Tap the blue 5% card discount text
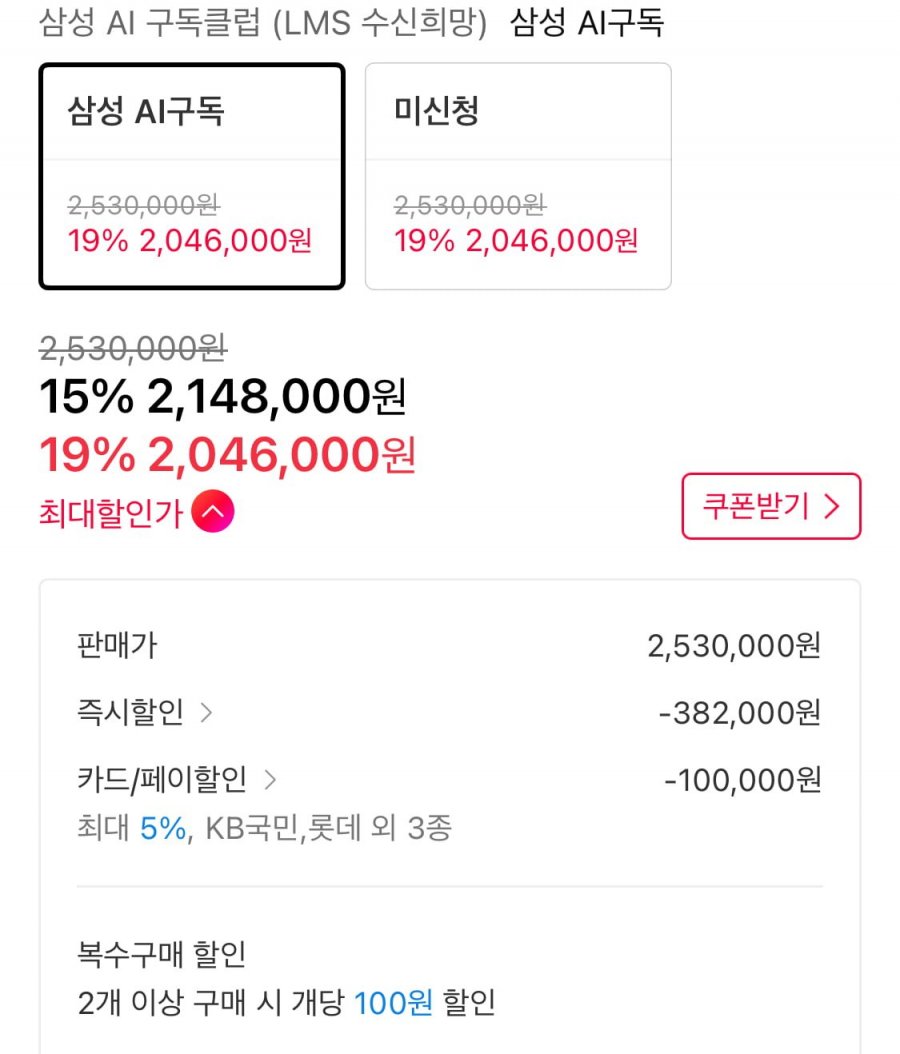This screenshot has width=900, height=1054. [163, 828]
